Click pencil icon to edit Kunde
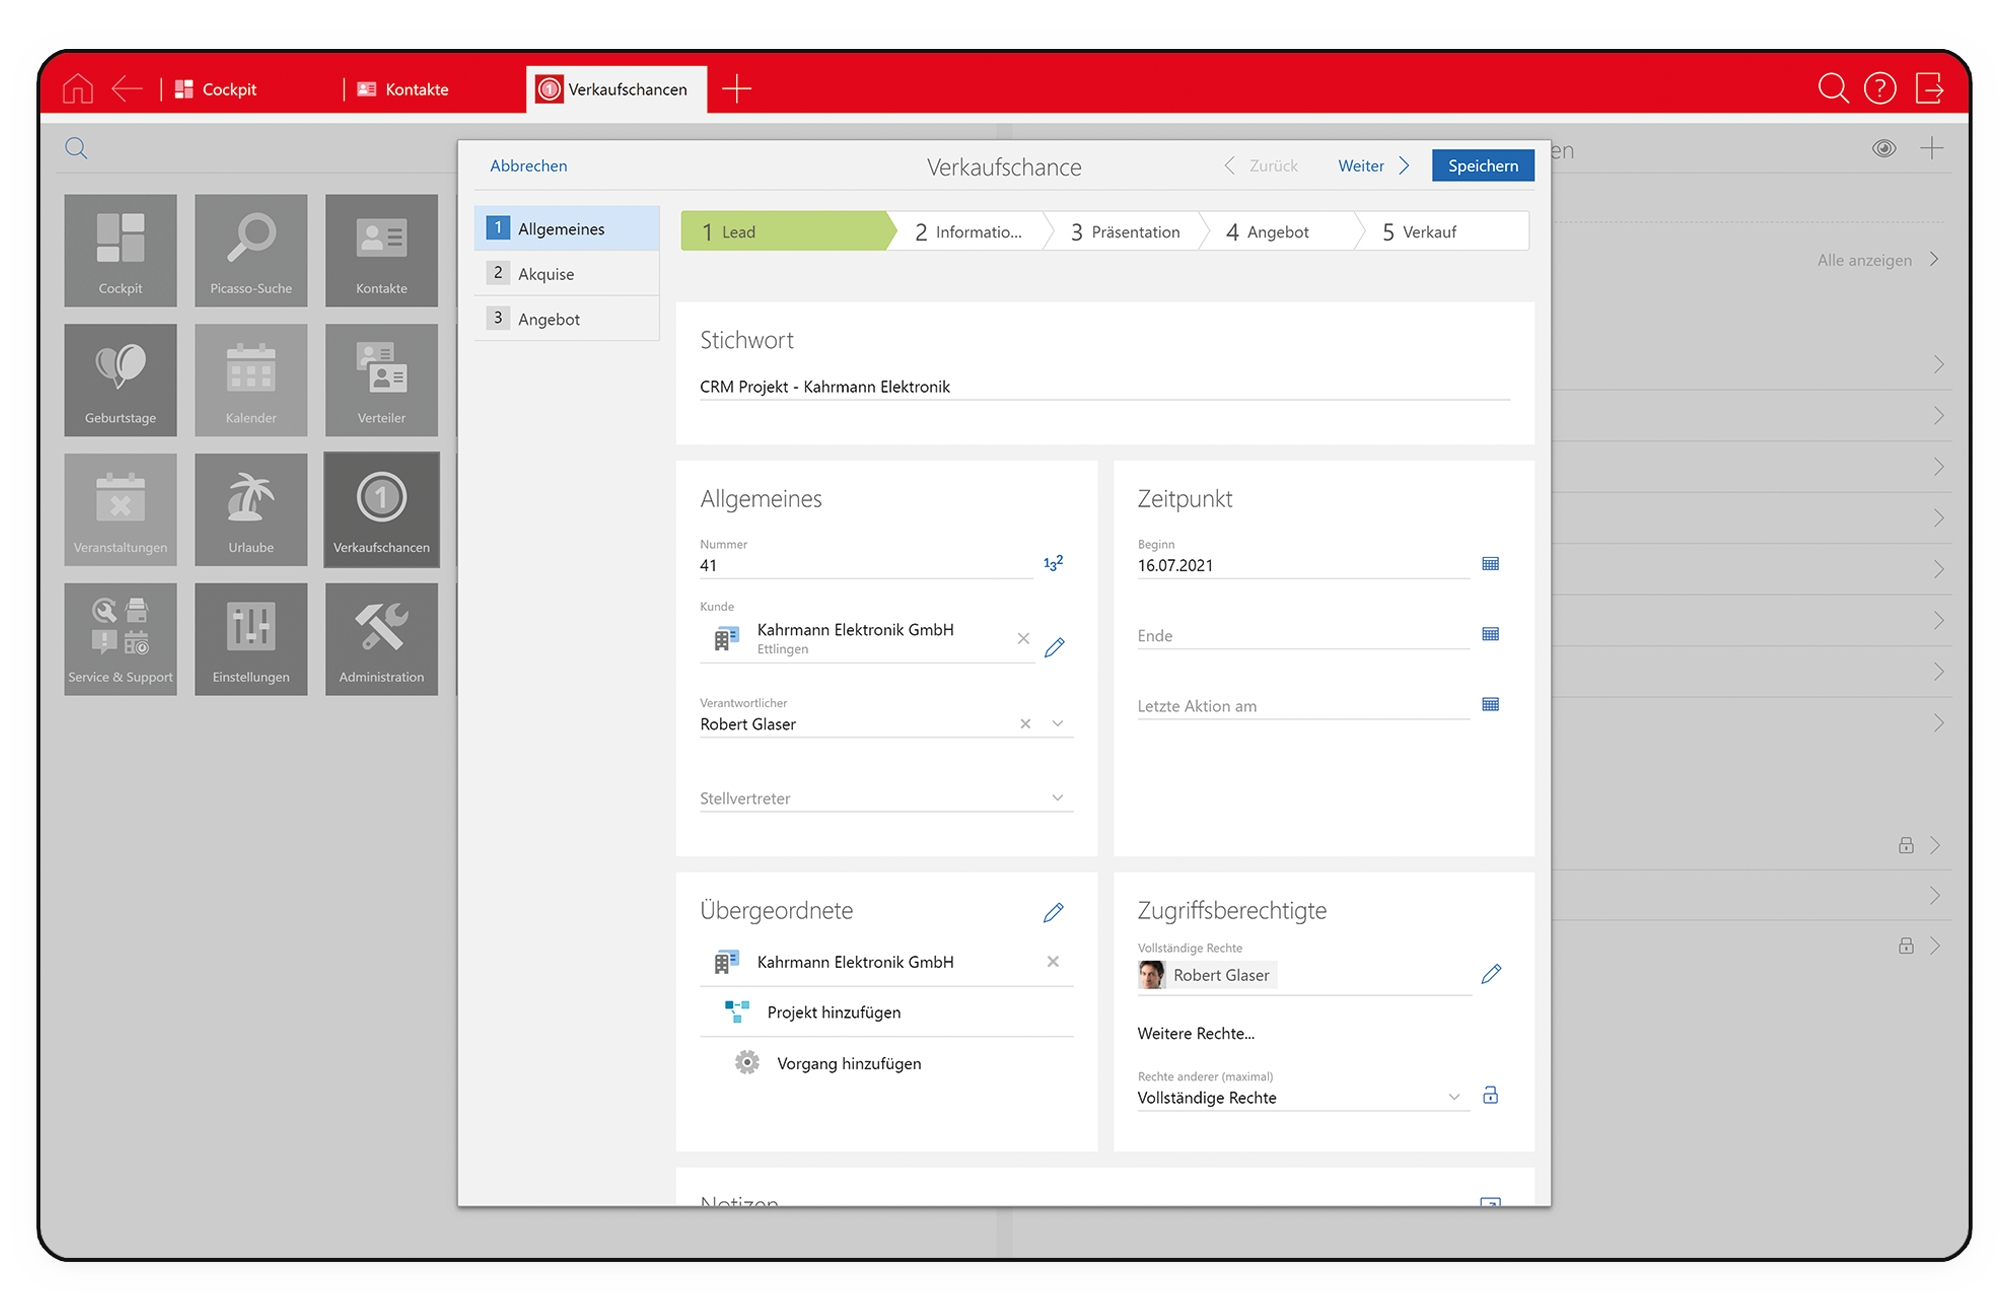Viewport: 2000px width, 1300px height. click(x=1054, y=647)
